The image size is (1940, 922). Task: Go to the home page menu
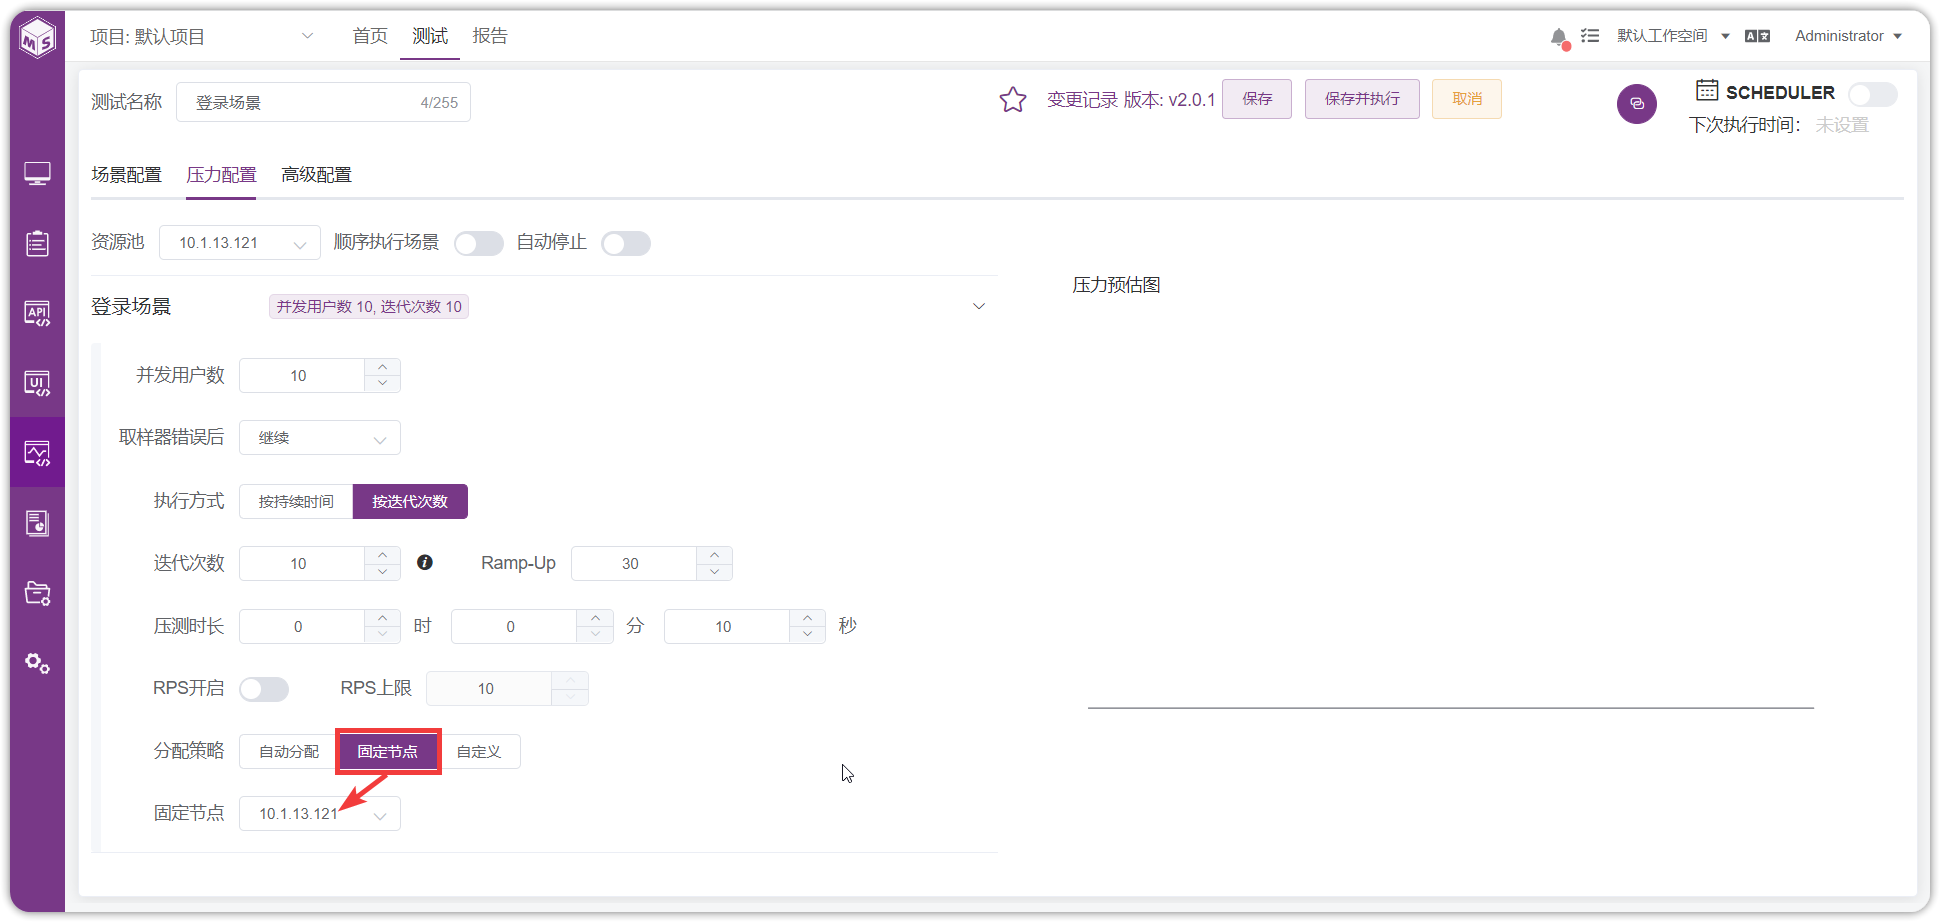(x=370, y=36)
